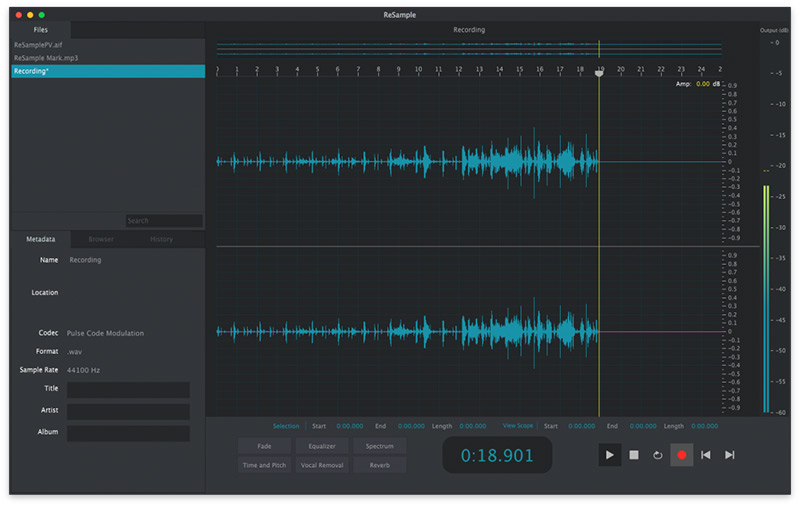Select the Files tab
This screenshot has height=506, width=800.
pyautogui.click(x=40, y=31)
